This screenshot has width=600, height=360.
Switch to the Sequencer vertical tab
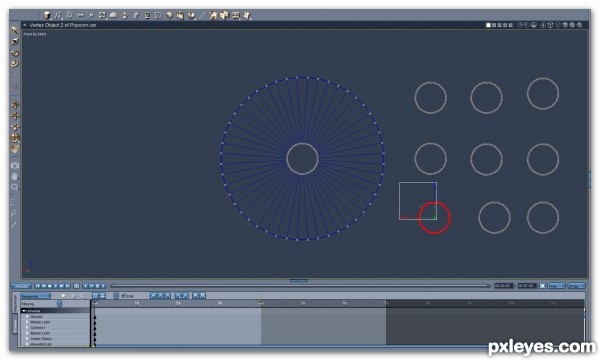[15, 303]
